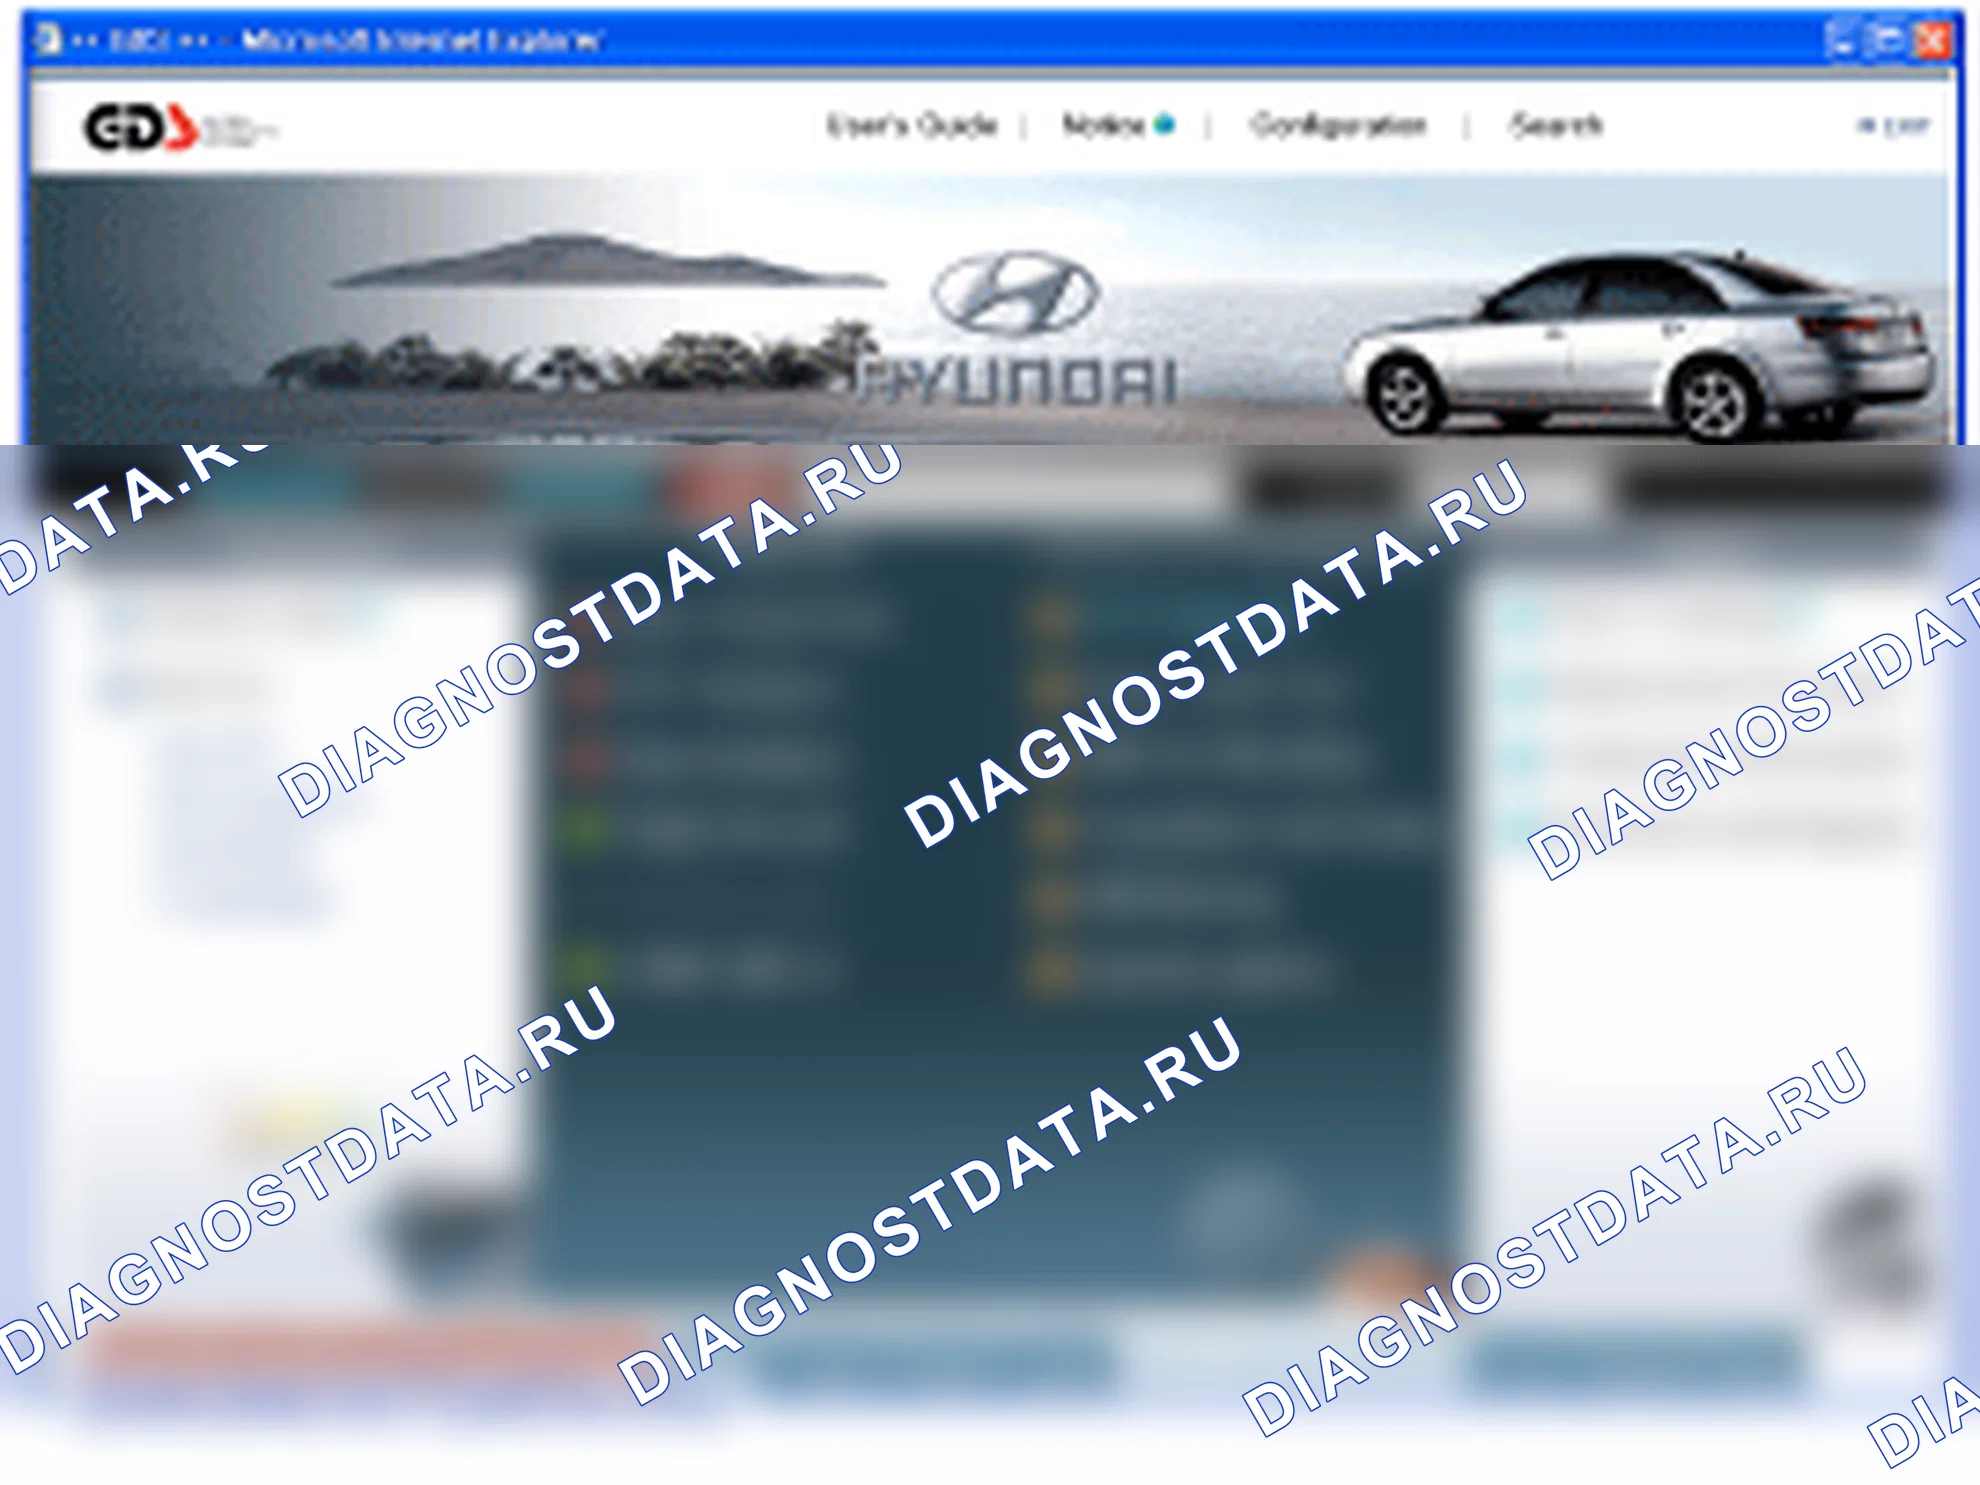The height and width of the screenshot is (1485, 1980).
Task: Click the Hyundai logo on banner
Action: click(1015, 330)
